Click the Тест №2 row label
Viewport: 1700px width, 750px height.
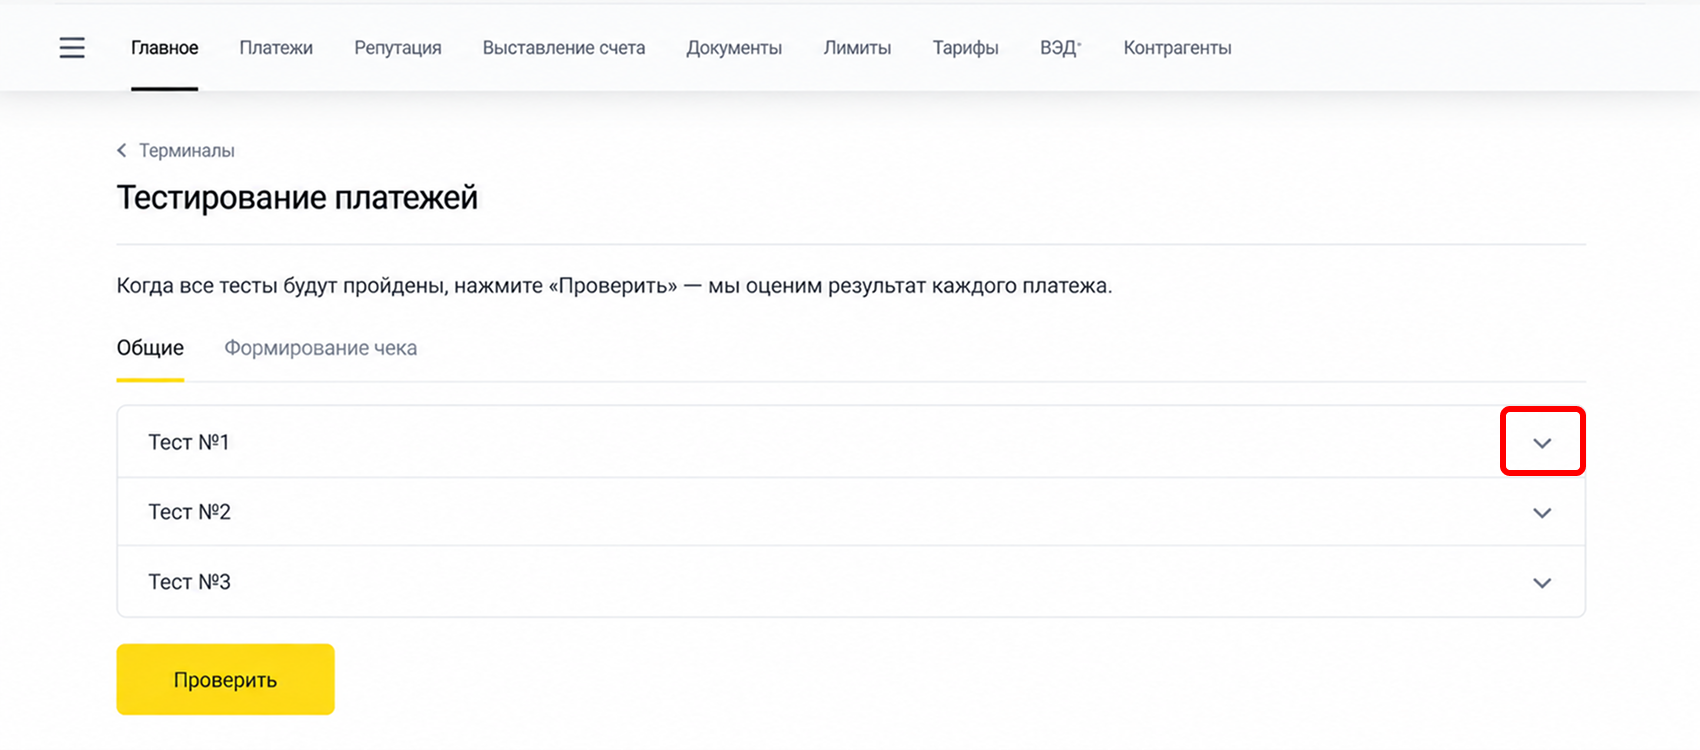189,512
